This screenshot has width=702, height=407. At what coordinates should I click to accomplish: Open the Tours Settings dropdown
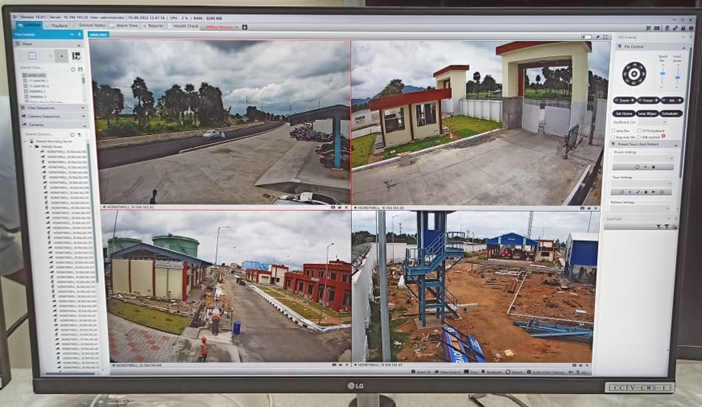(642, 184)
